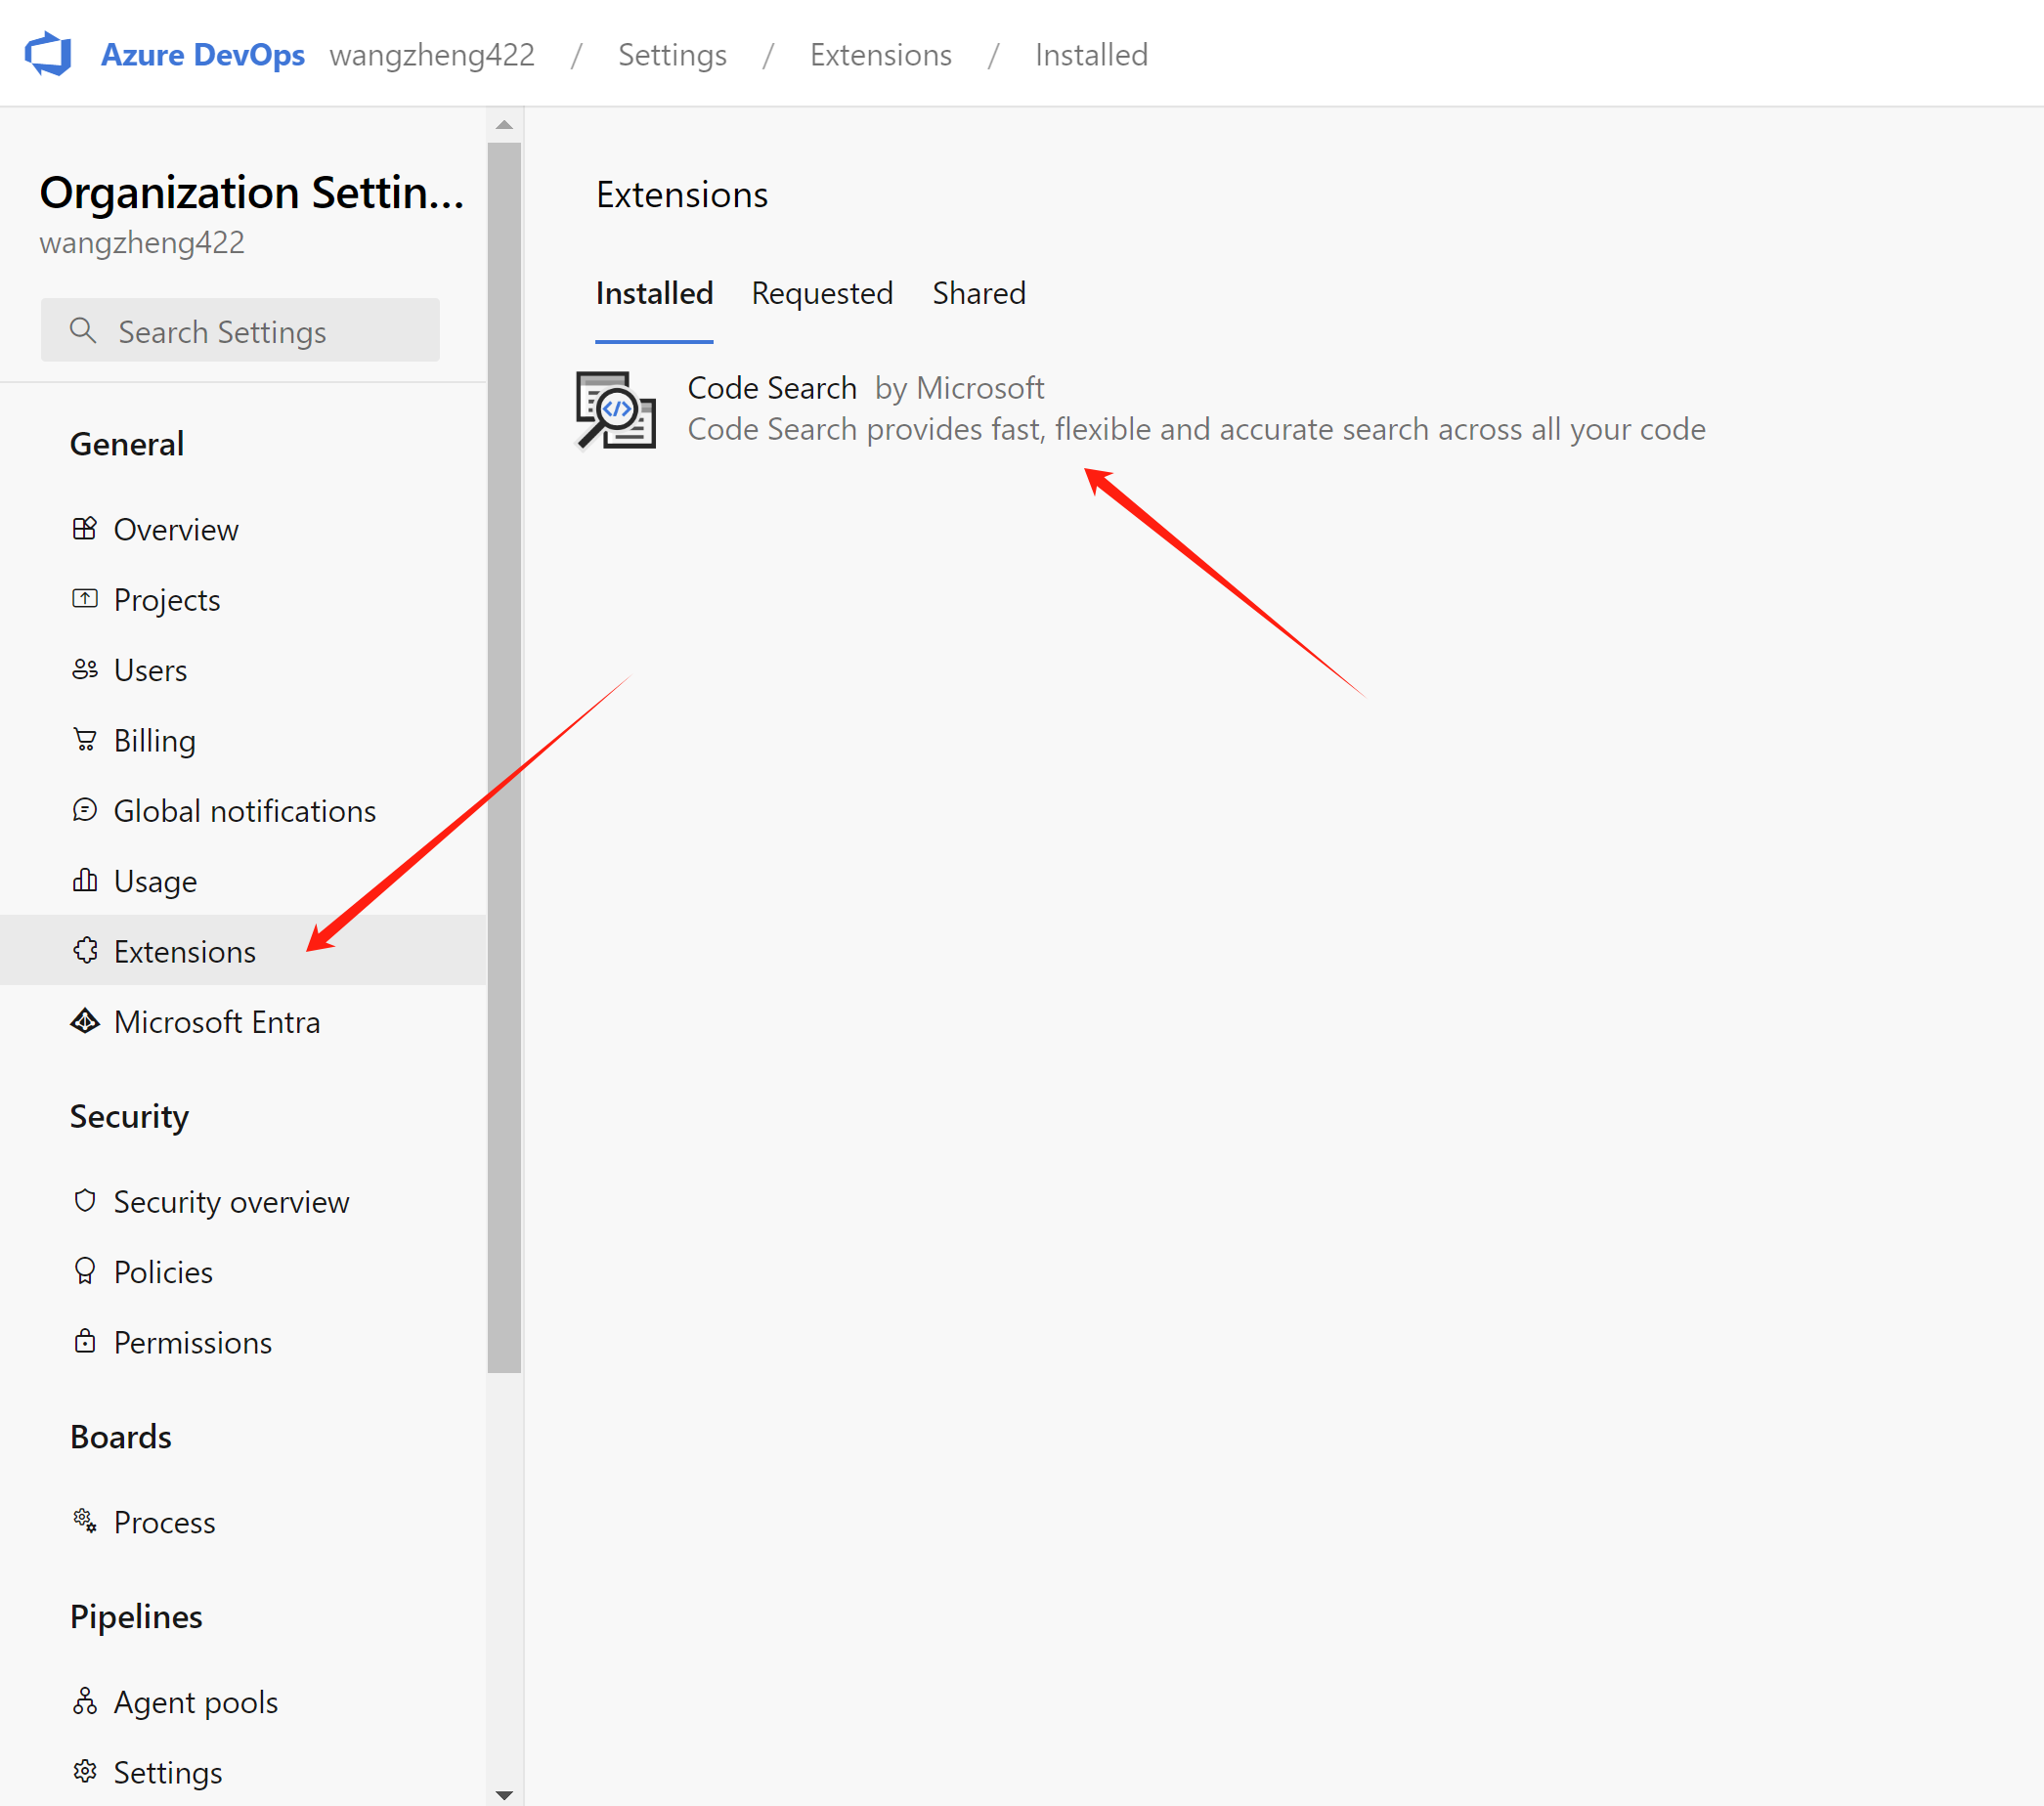Open Agent pools under Pipelines

click(x=196, y=1702)
